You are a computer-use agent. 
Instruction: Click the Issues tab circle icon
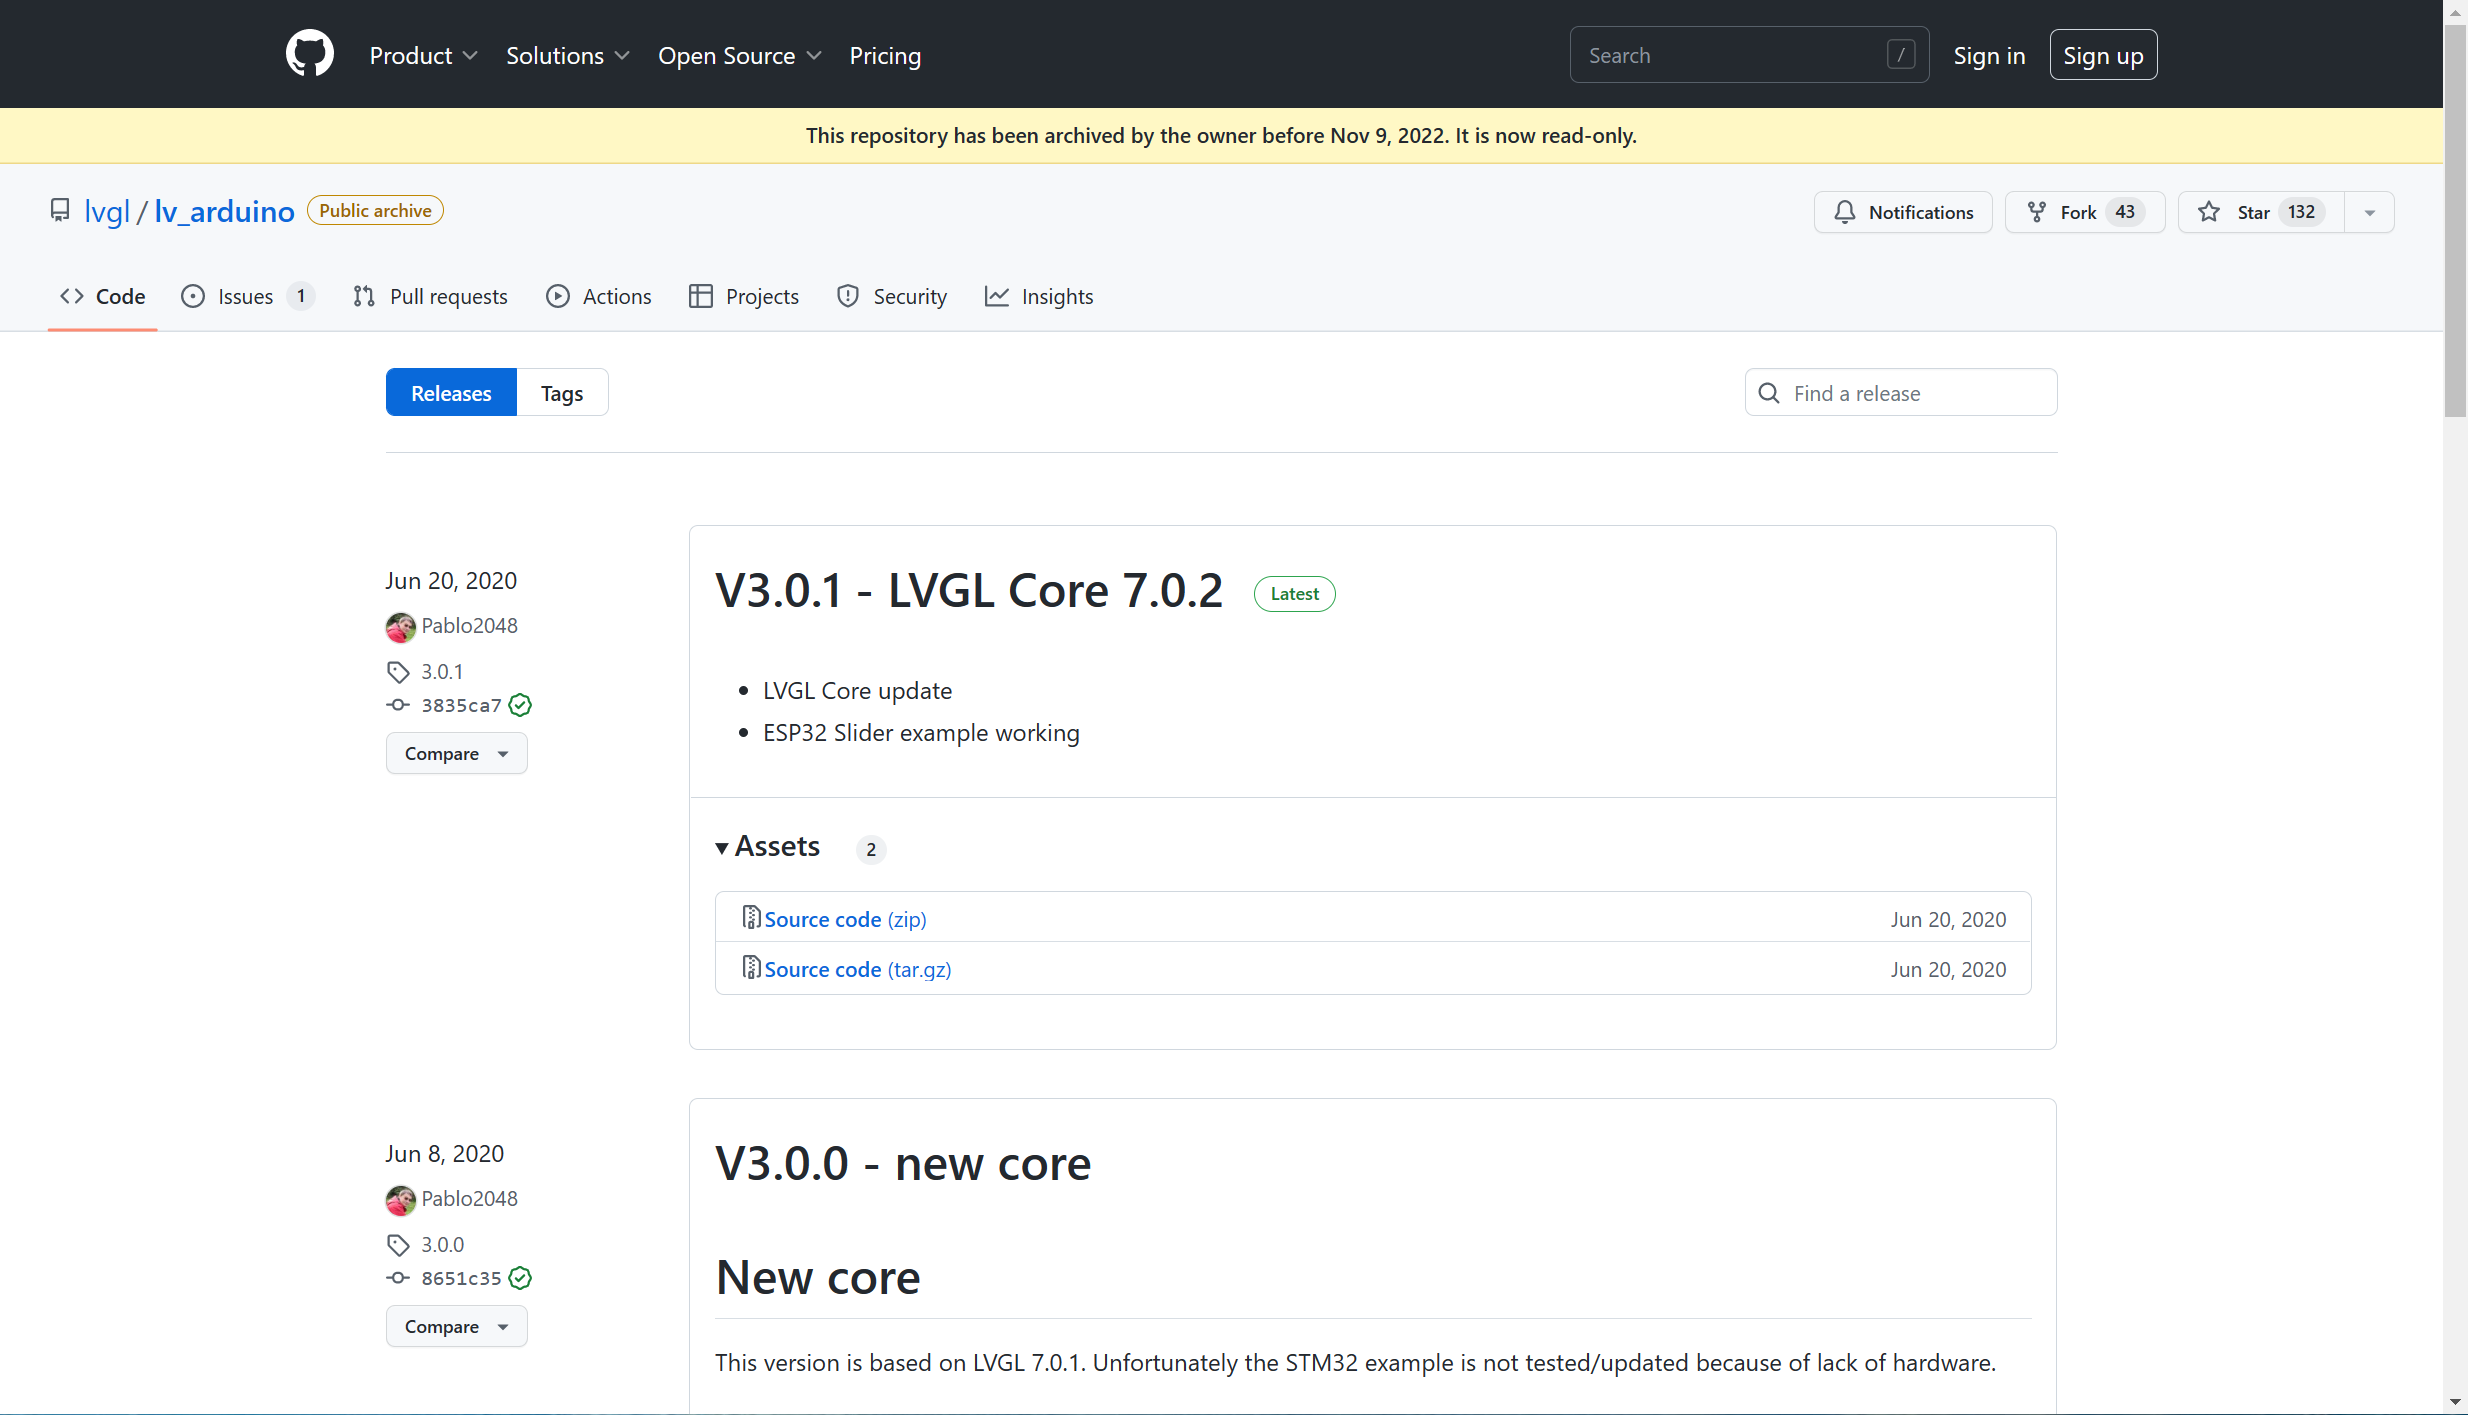[x=197, y=297]
